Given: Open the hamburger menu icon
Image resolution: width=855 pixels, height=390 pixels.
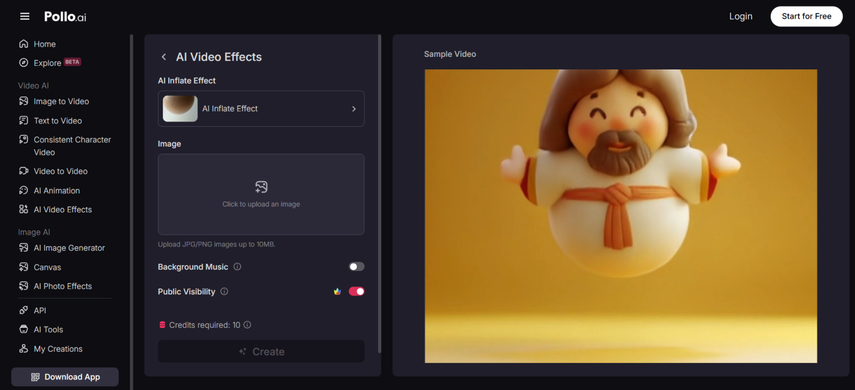Looking at the screenshot, I should pyautogui.click(x=25, y=16).
